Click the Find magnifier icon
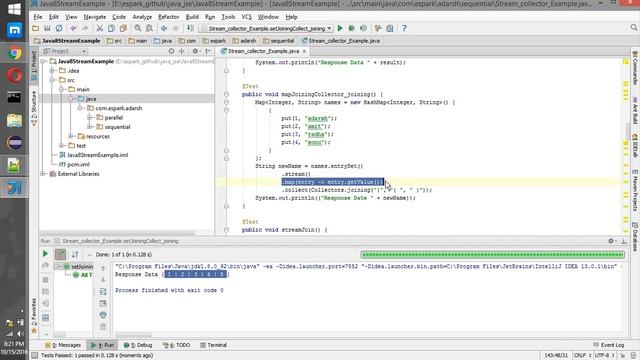 click(138, 28)
